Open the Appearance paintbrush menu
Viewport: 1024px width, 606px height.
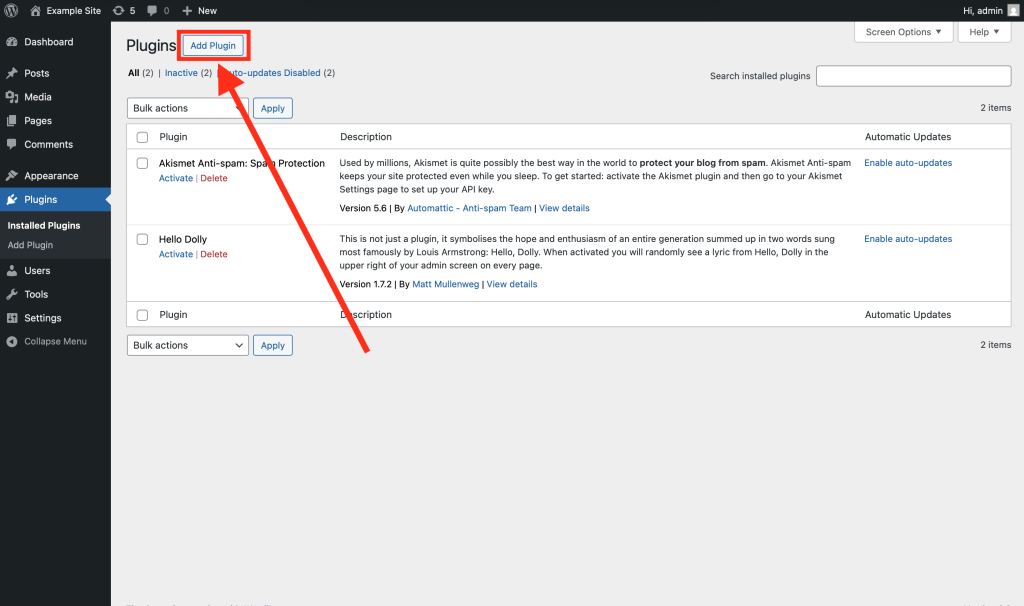12,175
